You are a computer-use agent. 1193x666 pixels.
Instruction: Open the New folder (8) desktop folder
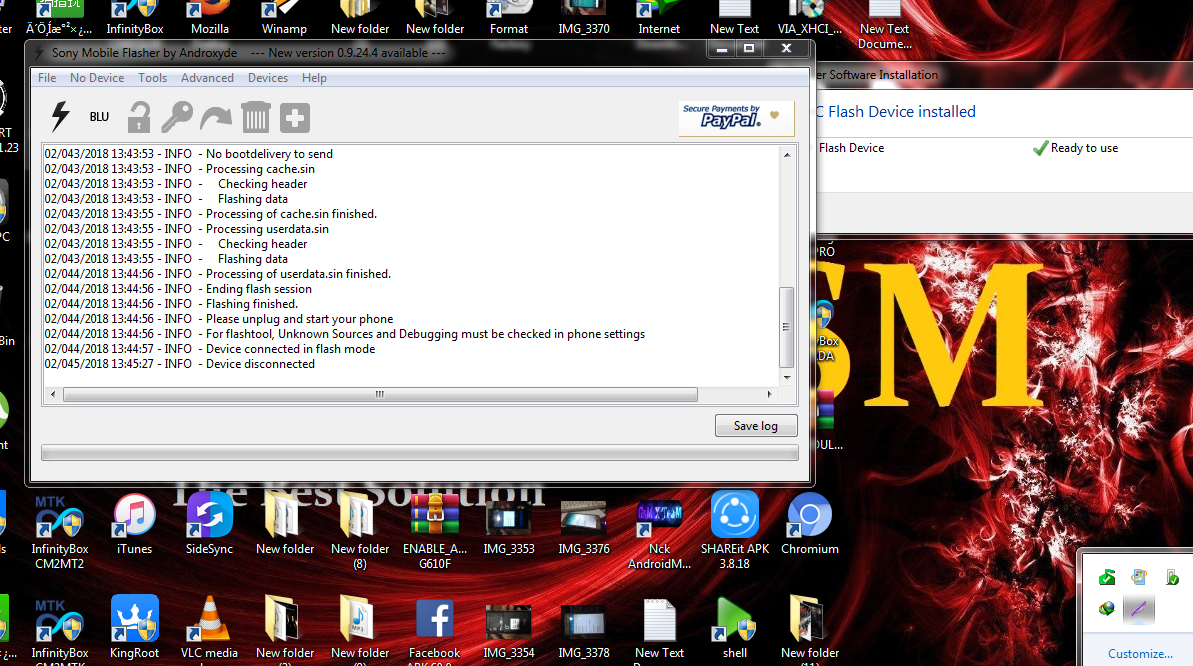[360, 532]
